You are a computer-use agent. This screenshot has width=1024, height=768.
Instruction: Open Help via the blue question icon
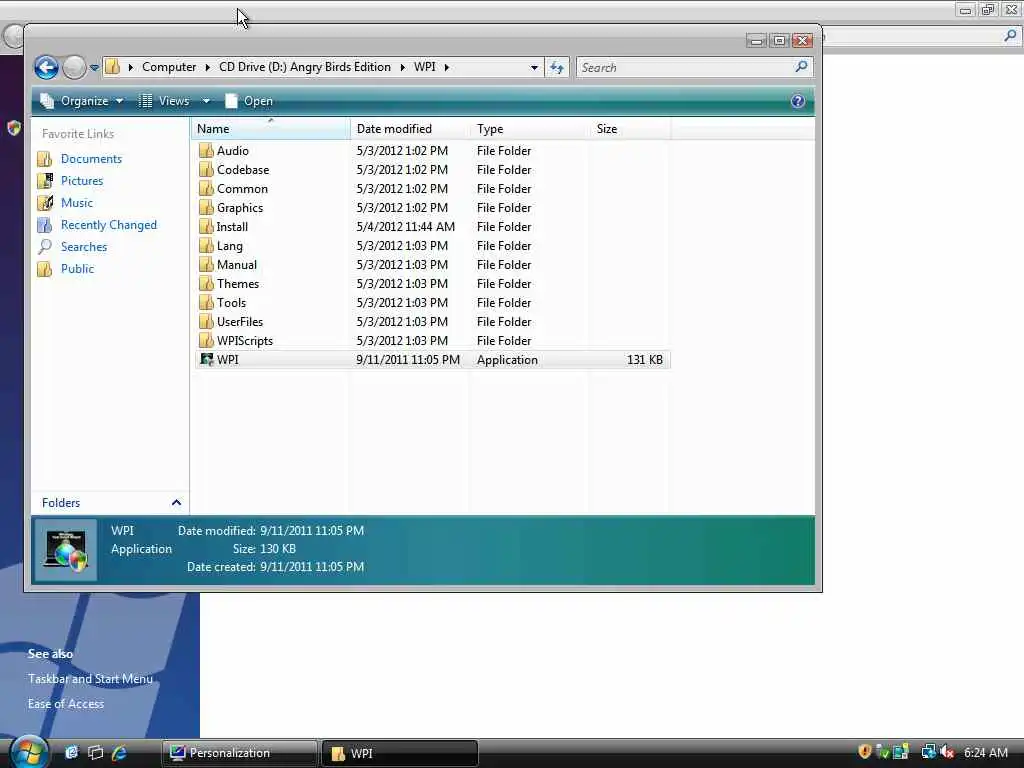coord(797,101)
